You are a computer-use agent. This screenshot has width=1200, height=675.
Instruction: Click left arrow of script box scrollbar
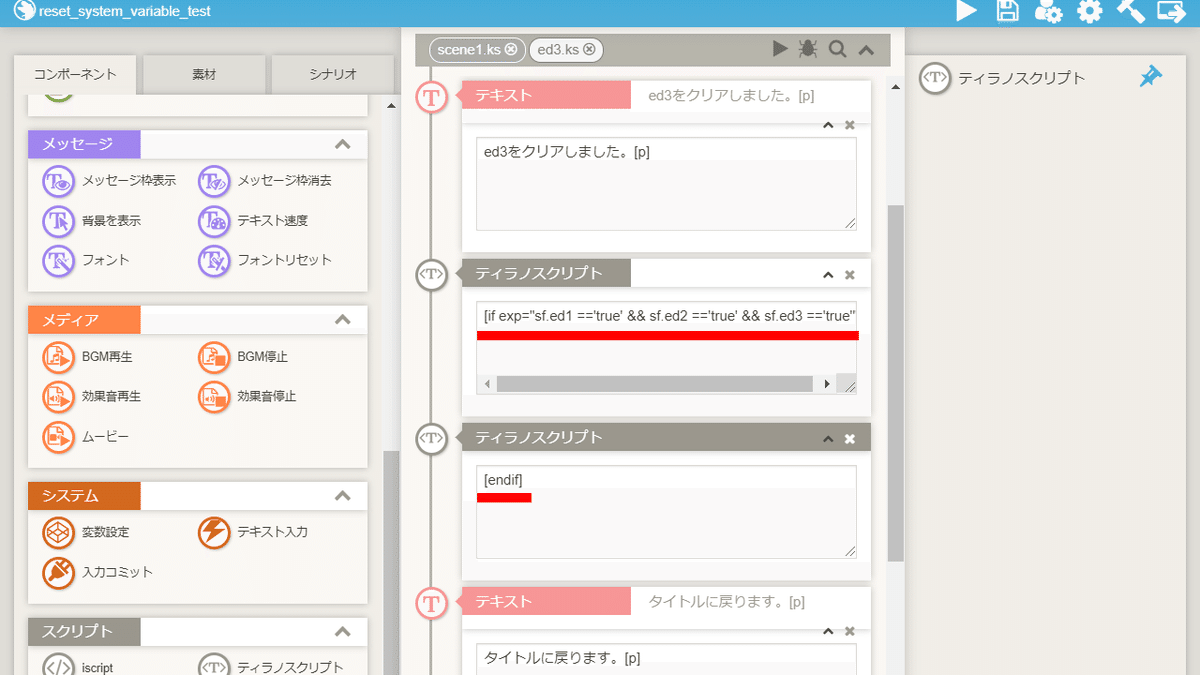coord(487,384)
